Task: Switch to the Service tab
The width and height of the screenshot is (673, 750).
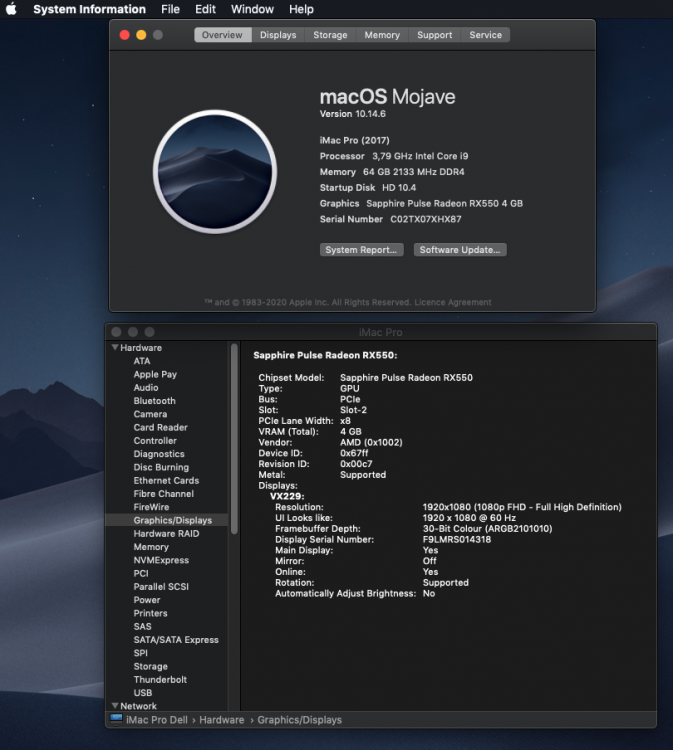Action: (x=485, y=35)
